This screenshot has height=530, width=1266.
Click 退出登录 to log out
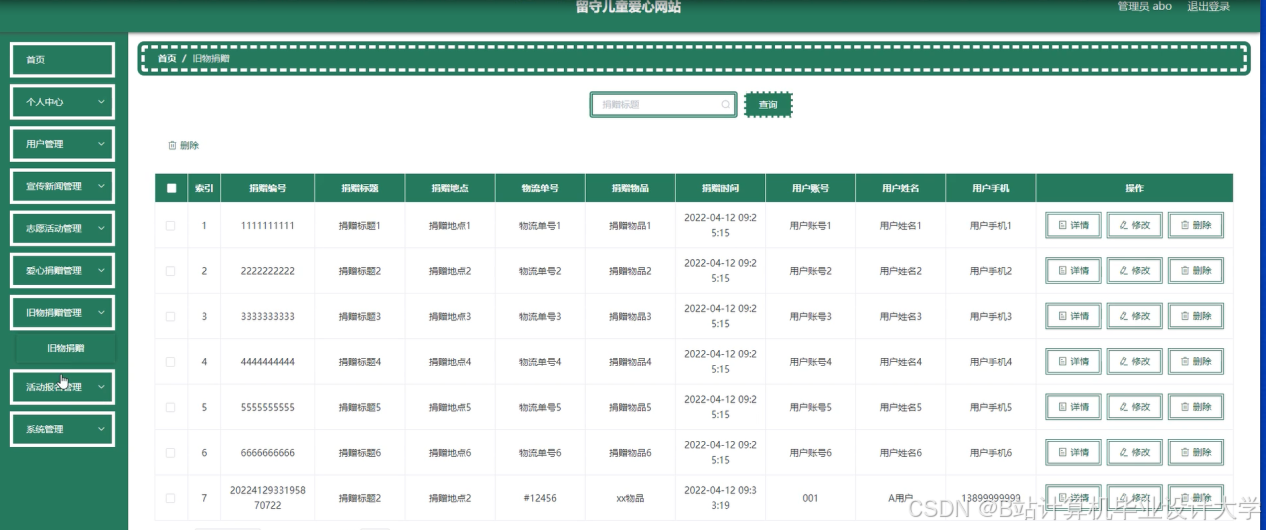point(1208,7)
